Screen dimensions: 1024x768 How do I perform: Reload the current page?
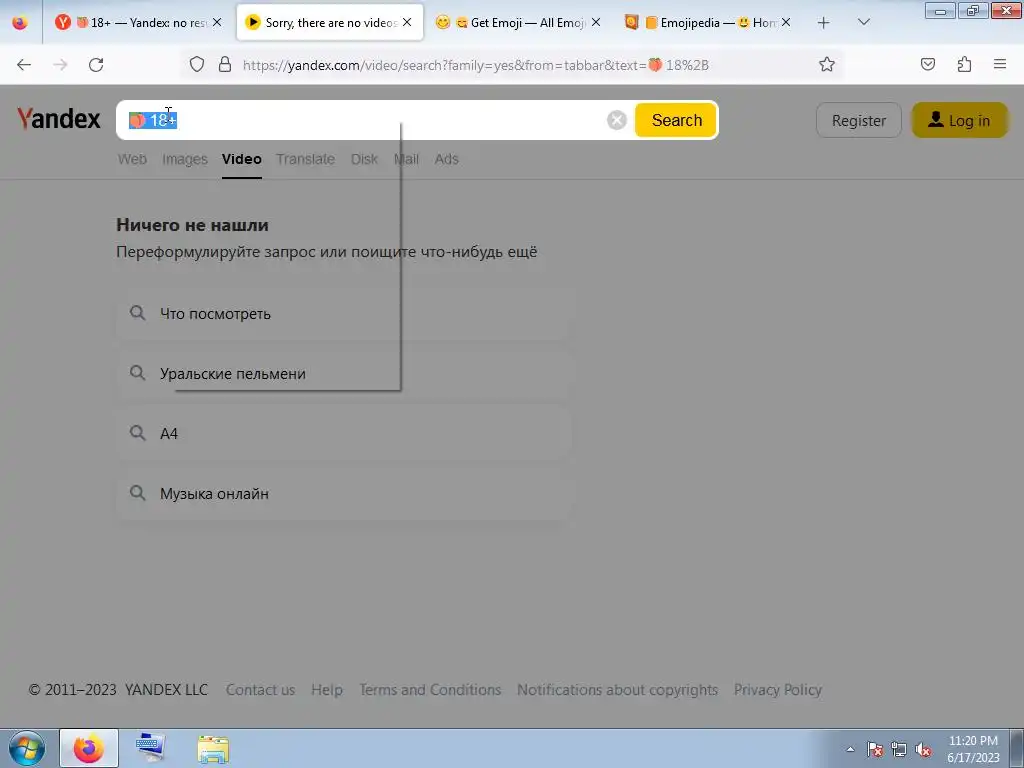96,65
